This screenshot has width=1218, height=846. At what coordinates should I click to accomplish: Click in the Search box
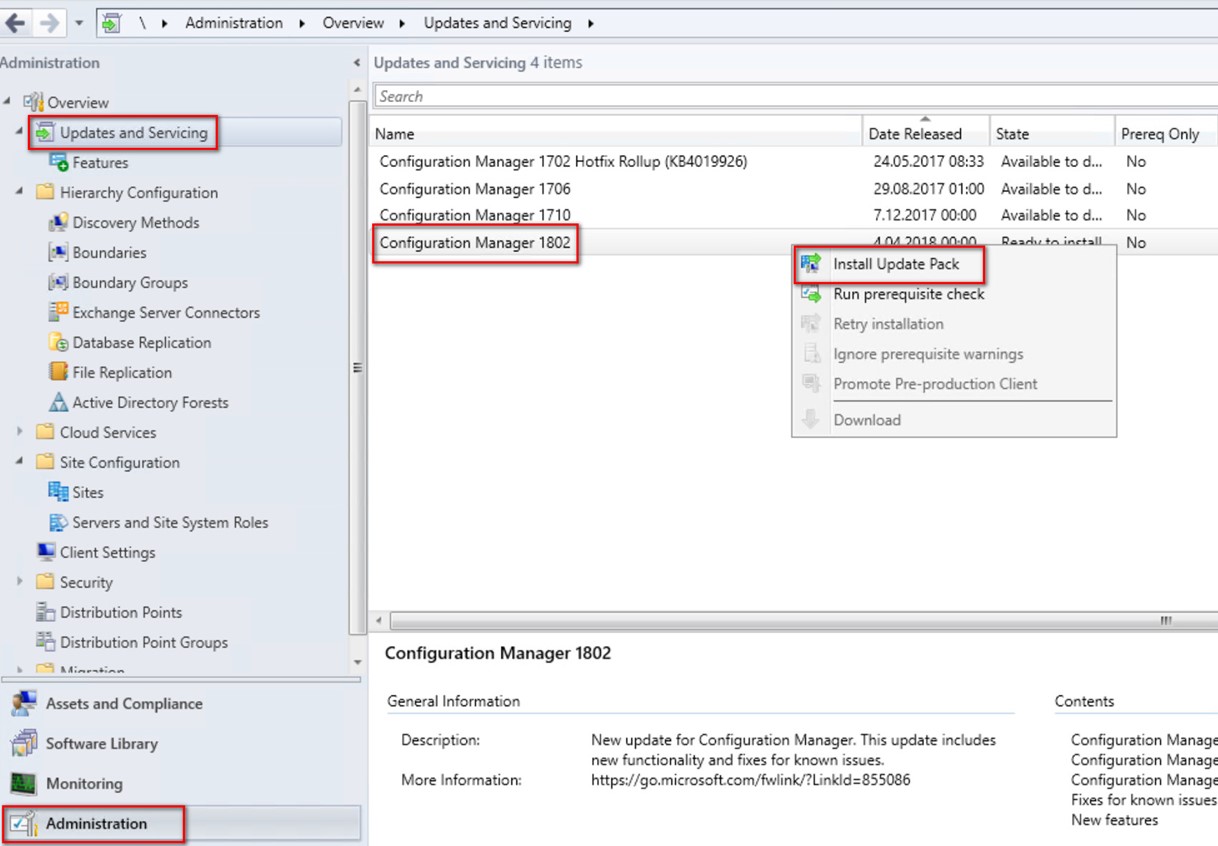[796, 97]
